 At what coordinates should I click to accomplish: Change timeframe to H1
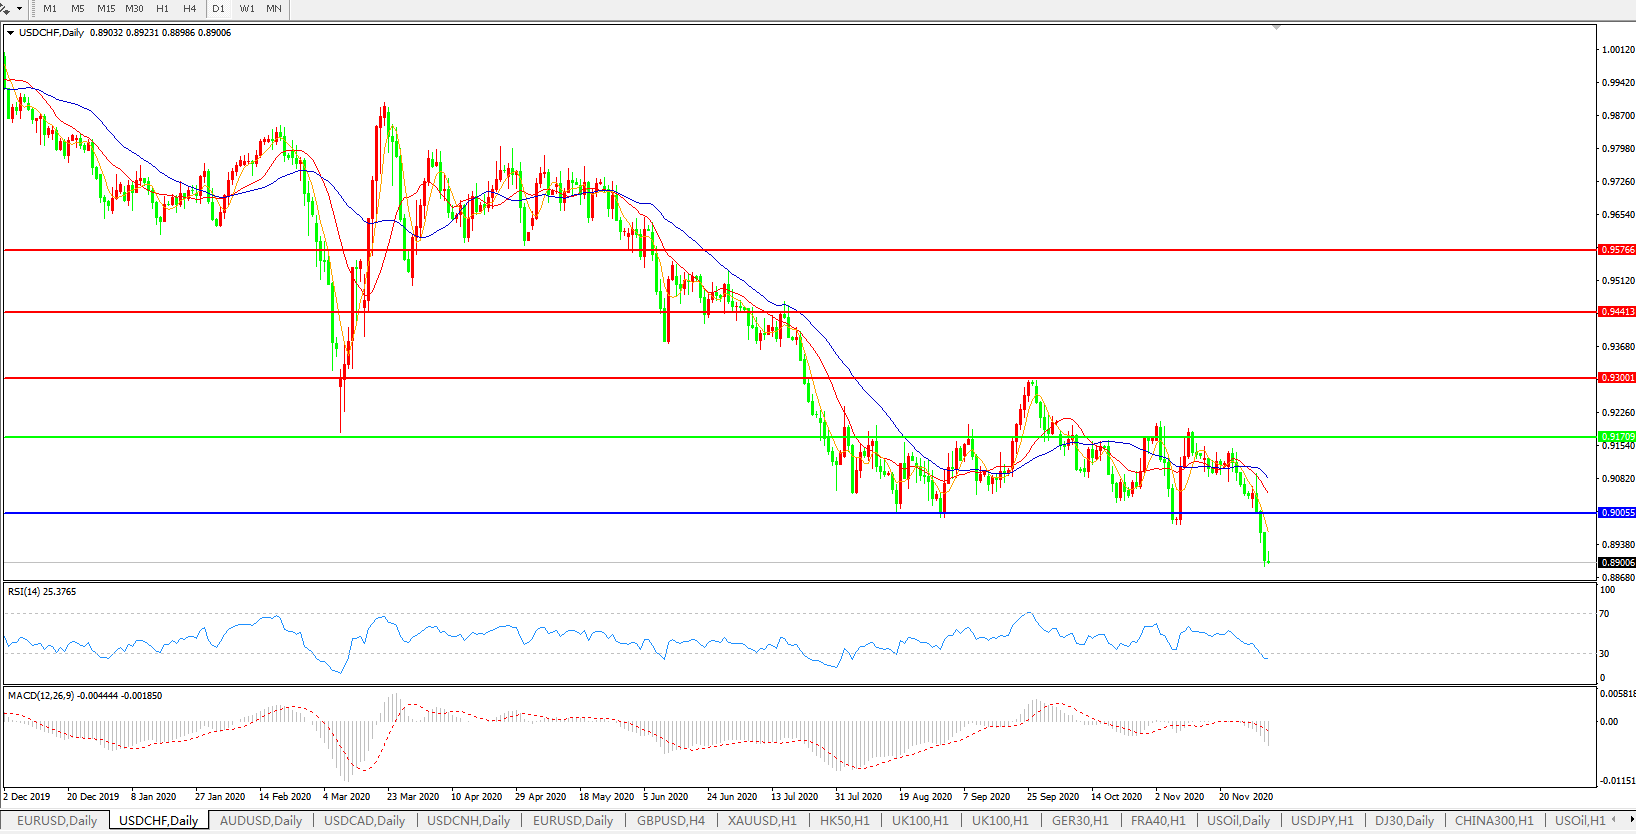click(163, 9)
